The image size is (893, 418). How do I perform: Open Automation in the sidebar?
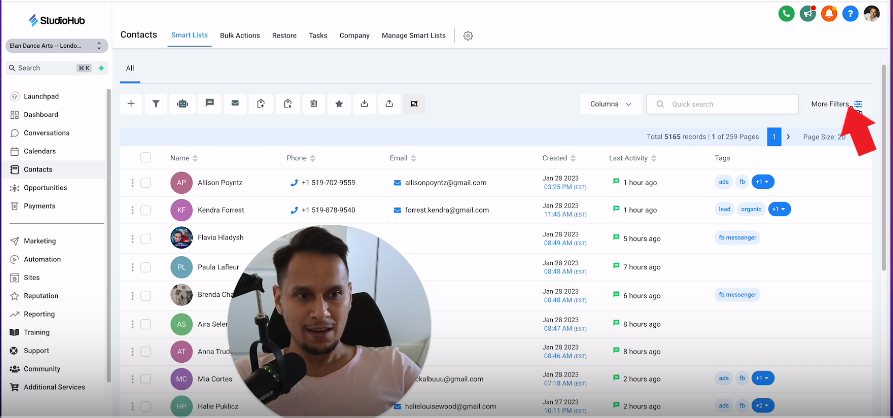click(42, 259)
